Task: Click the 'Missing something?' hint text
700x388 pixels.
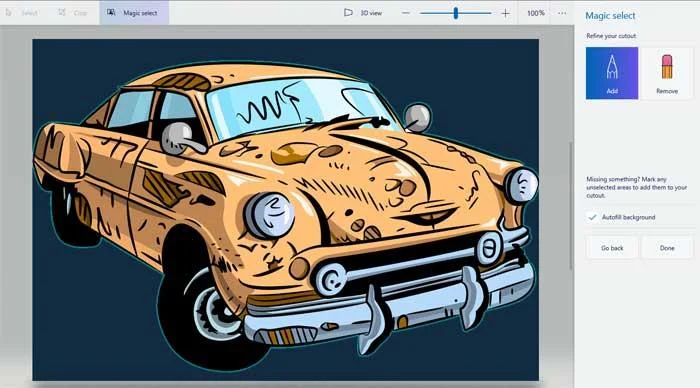Action: click(x=636, y=187)
